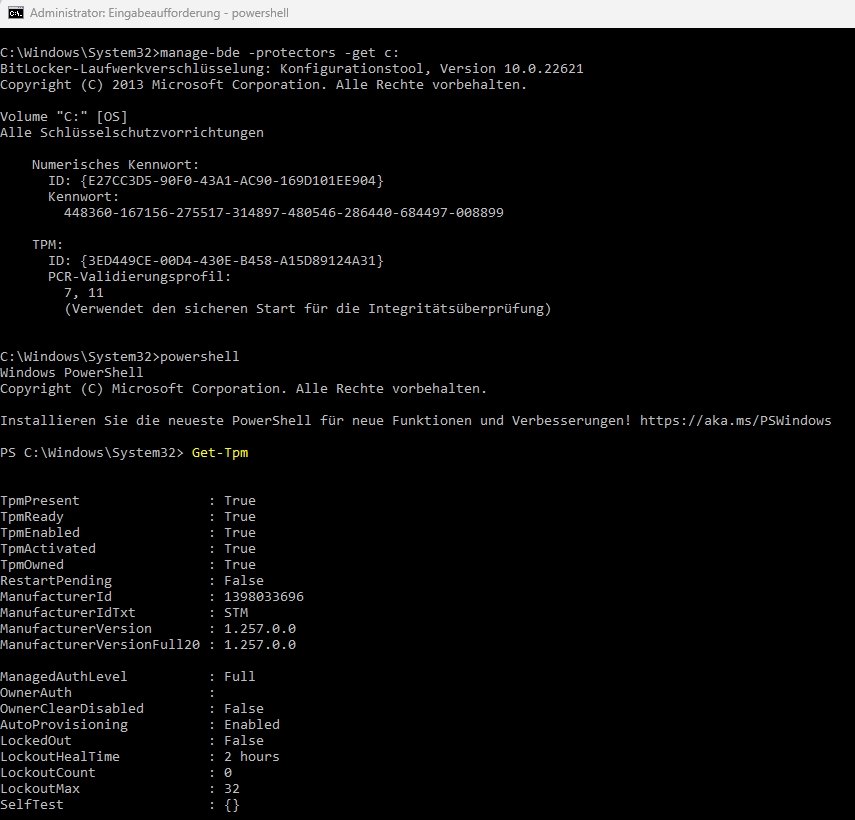Click the RestartPending False line
Viewport: 855px width, 820px height.
131,581
